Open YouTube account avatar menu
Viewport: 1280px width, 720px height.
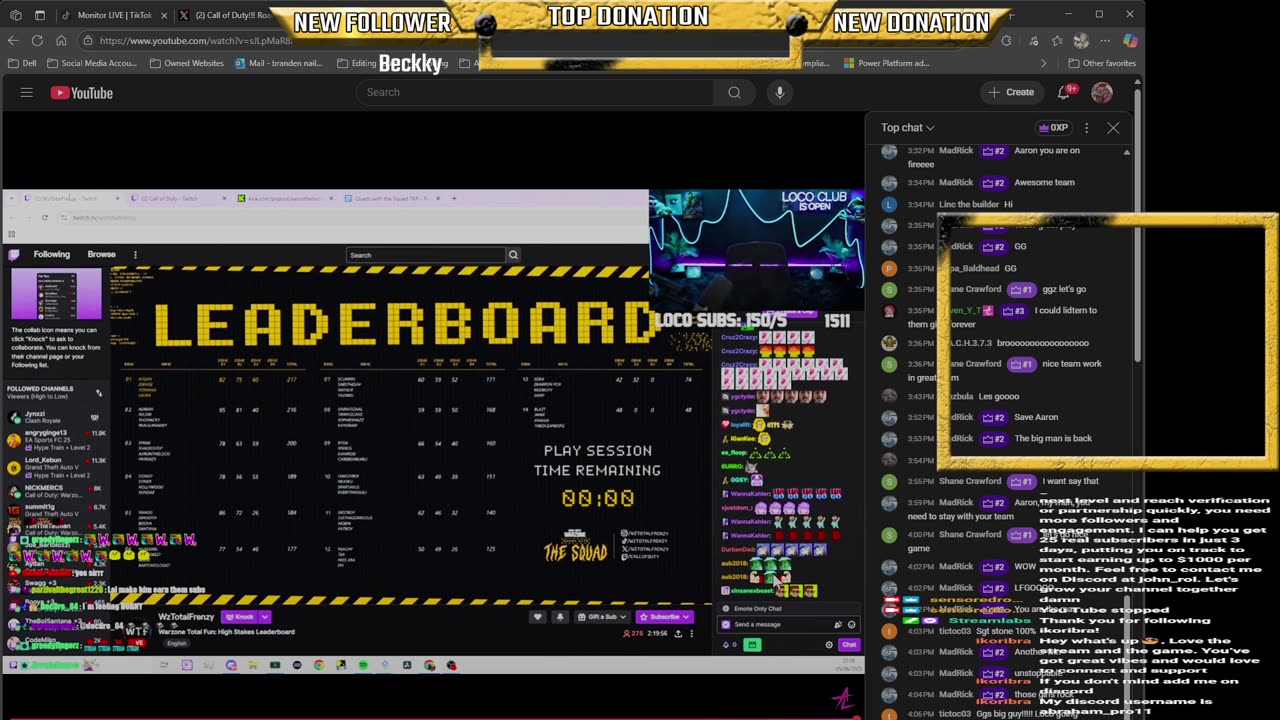click(x=1102, y=92)
